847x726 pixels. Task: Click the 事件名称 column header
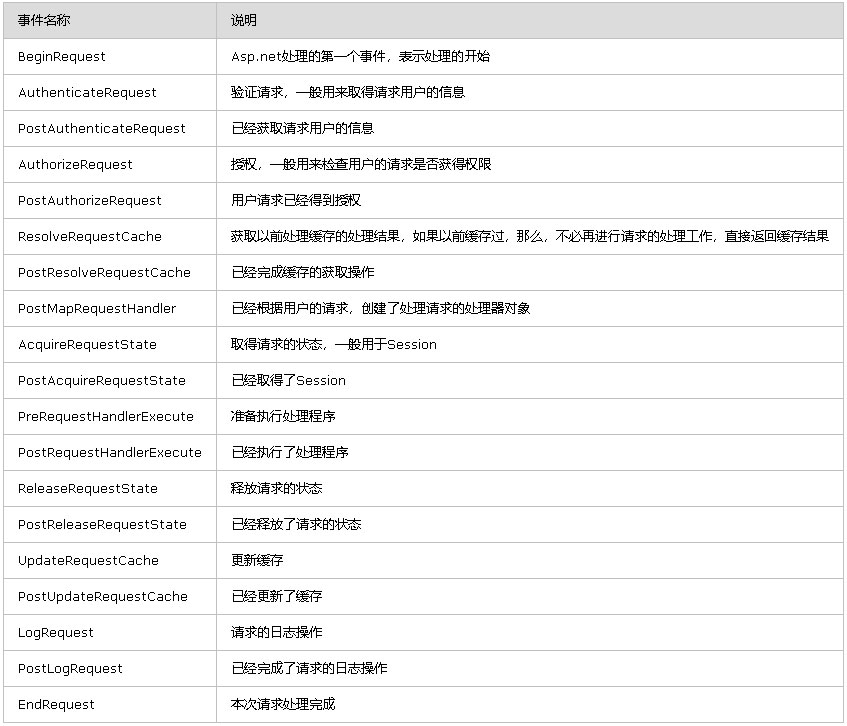point(44,21)
